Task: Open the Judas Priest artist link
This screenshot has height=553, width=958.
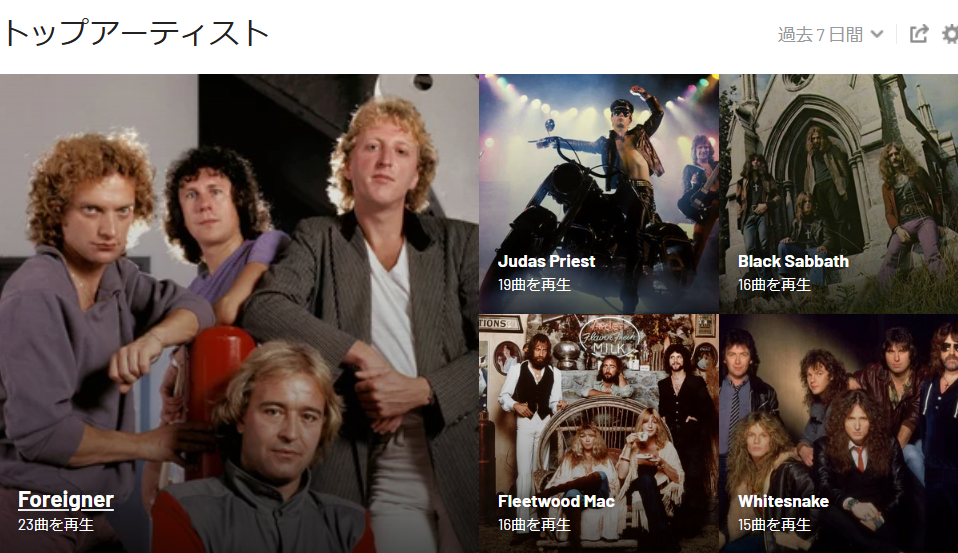Action: [546, 262]
